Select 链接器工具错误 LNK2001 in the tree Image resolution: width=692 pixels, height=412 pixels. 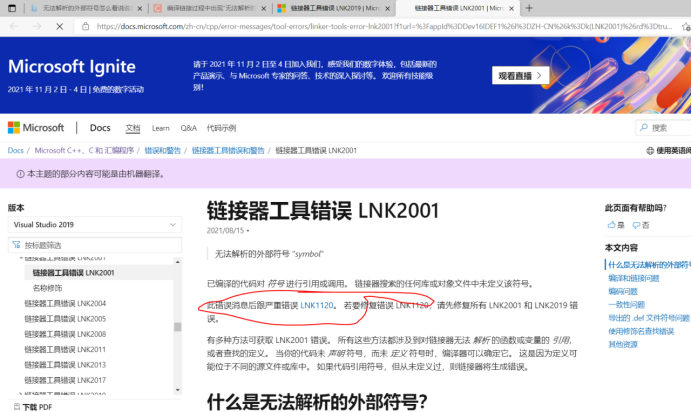click(73, 273)
